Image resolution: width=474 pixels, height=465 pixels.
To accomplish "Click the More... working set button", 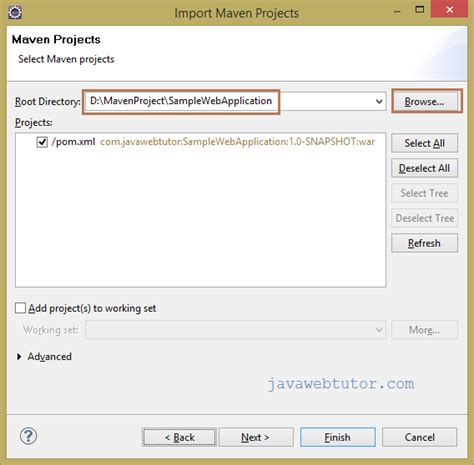I will pos(424,330).
